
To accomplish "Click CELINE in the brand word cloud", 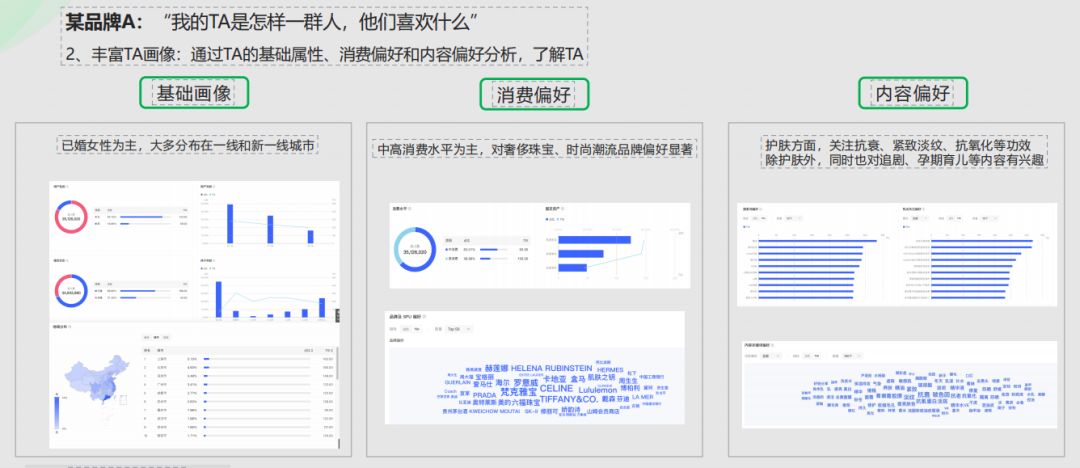I will 557,388.
